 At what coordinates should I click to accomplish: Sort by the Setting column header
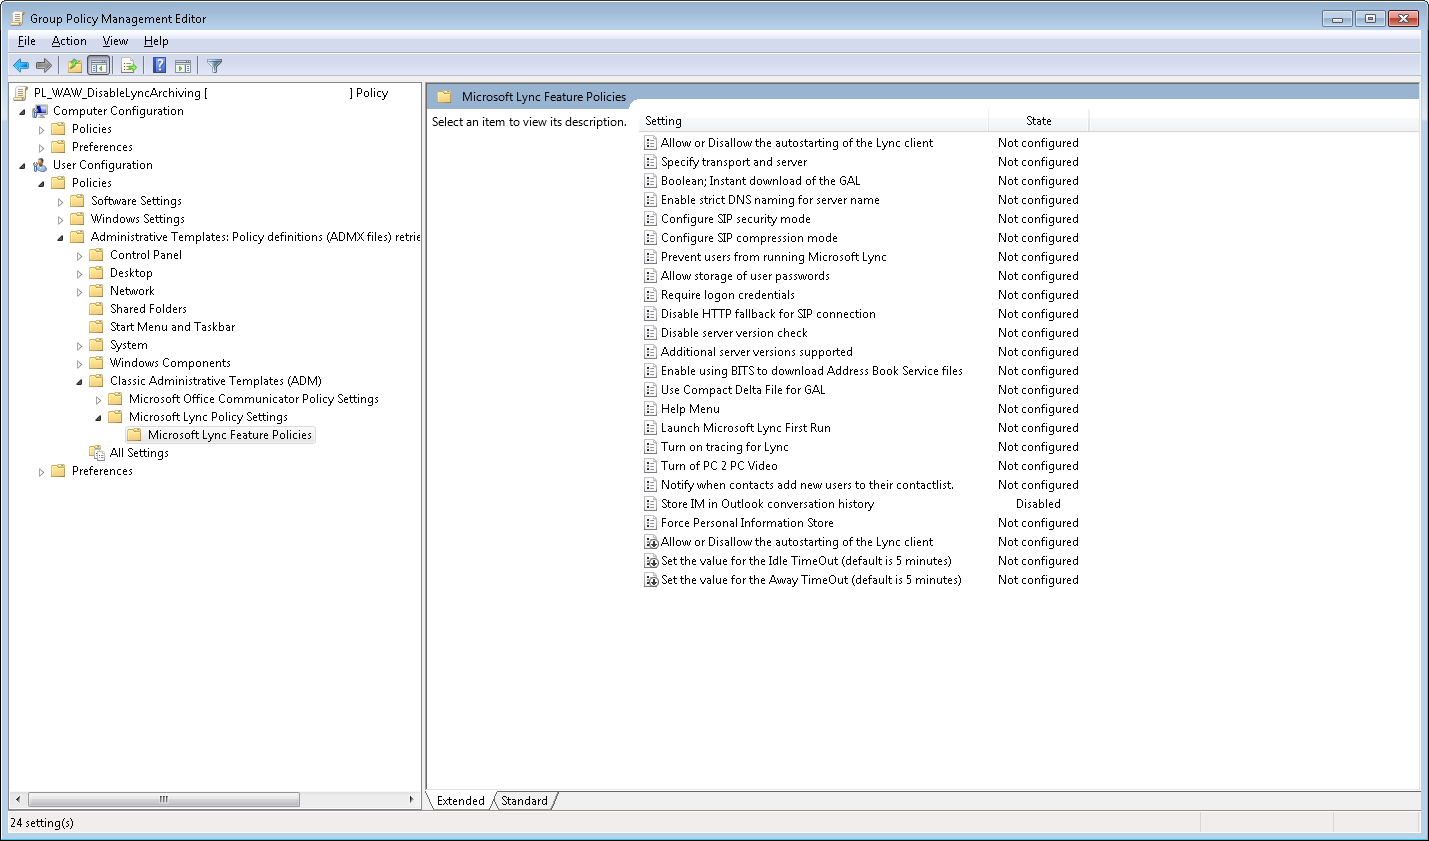(814, 121)
